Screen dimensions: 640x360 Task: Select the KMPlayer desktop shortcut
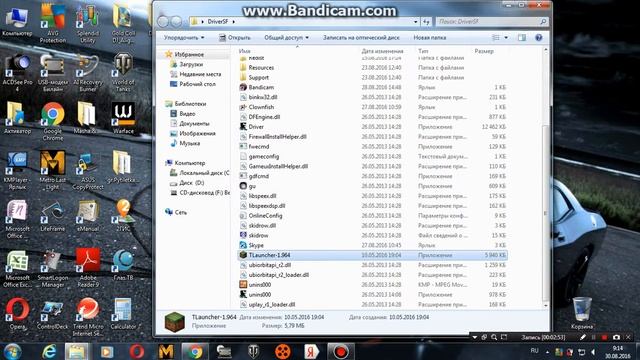(18, 170)
